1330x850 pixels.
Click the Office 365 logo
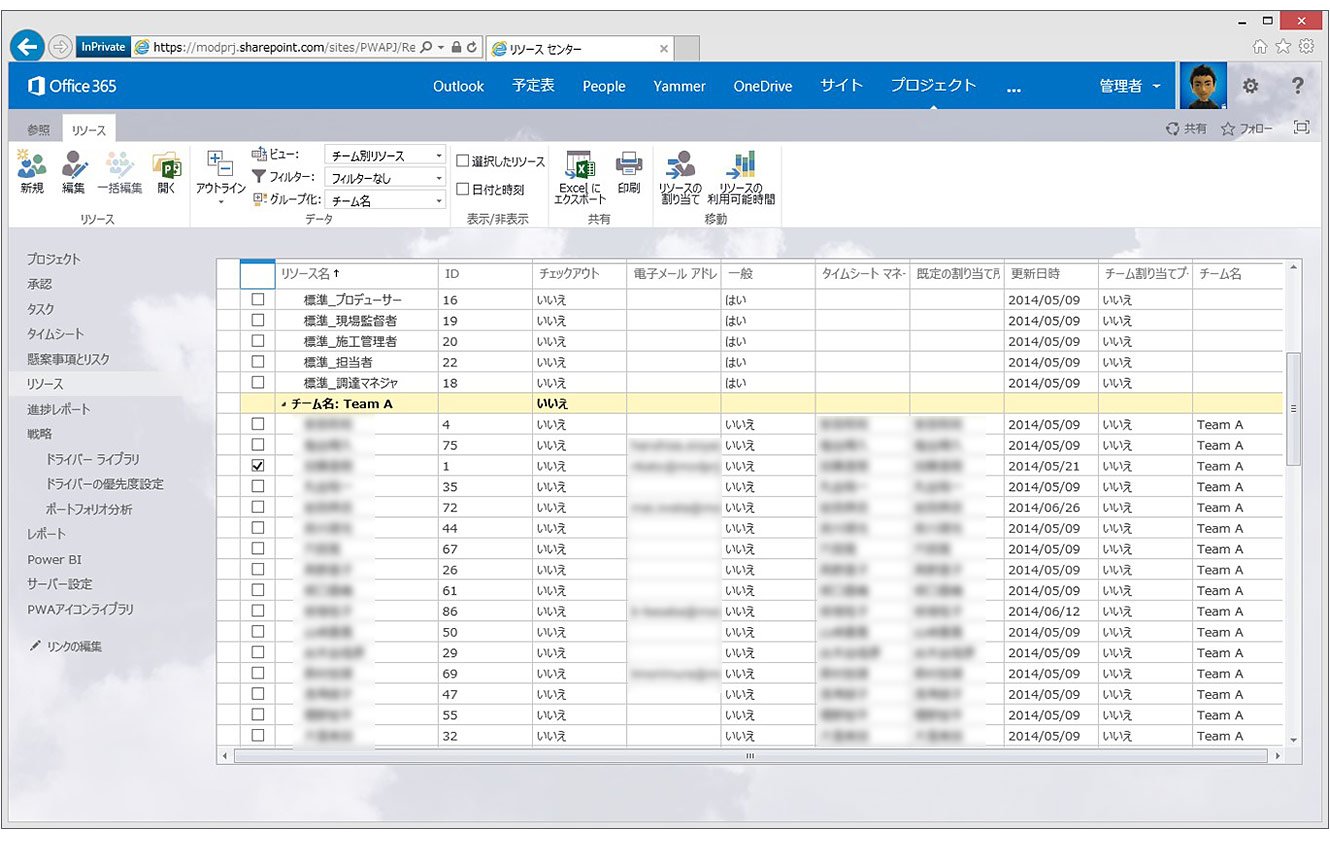(72, 86)
